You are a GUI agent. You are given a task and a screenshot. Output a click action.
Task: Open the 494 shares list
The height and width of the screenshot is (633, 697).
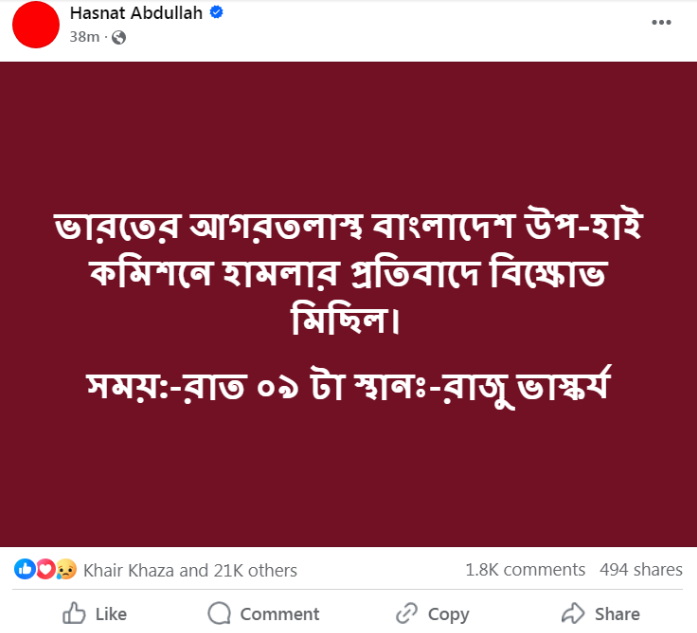click(641, 570)
